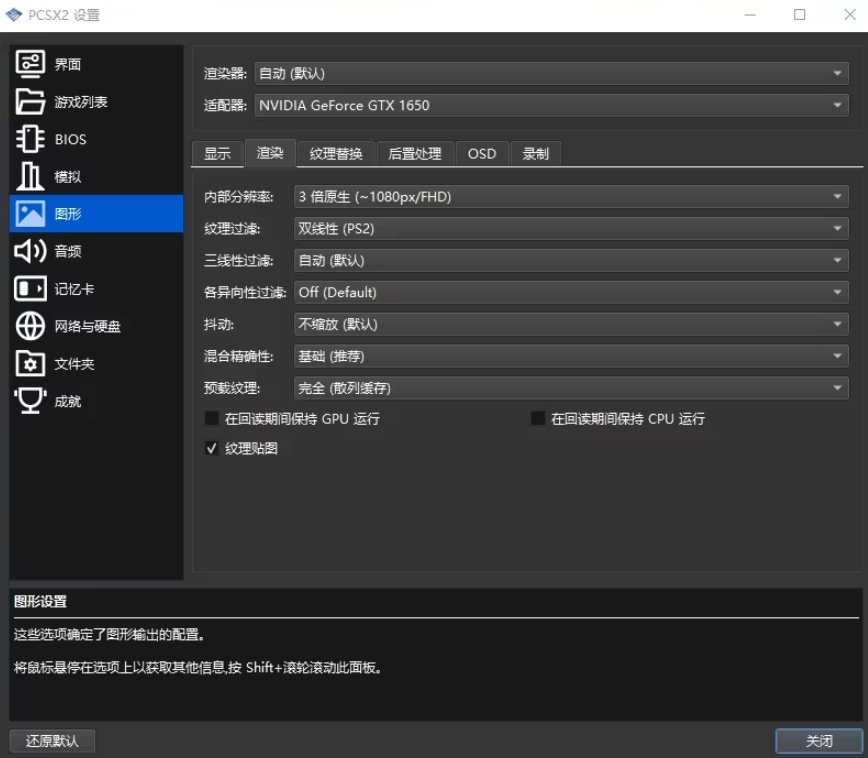The image size is (868, 758).
Task: Click the 关闭 button
Action: tap(818, 741)
